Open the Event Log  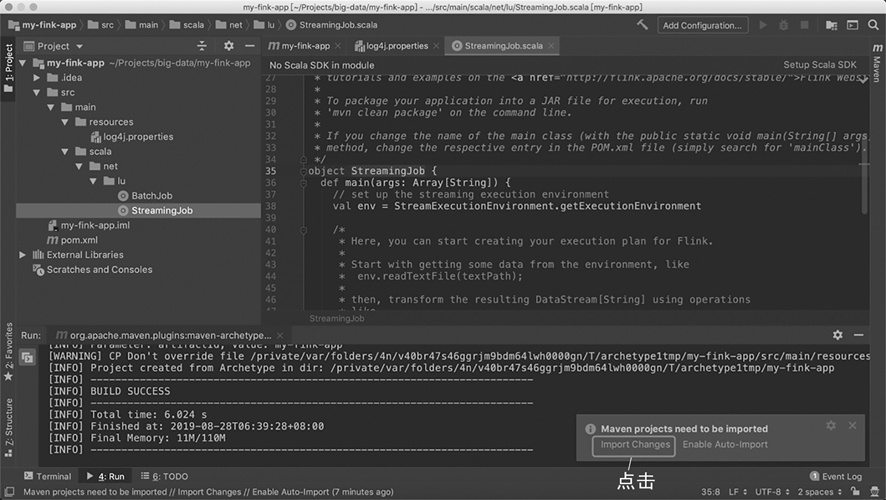(836, 476)
